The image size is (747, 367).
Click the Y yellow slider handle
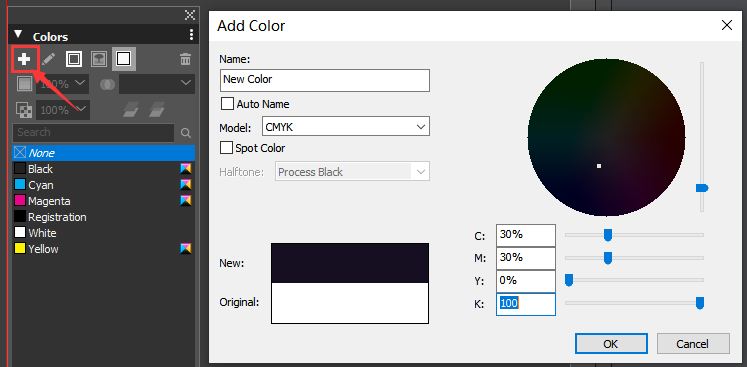(568, 281)
